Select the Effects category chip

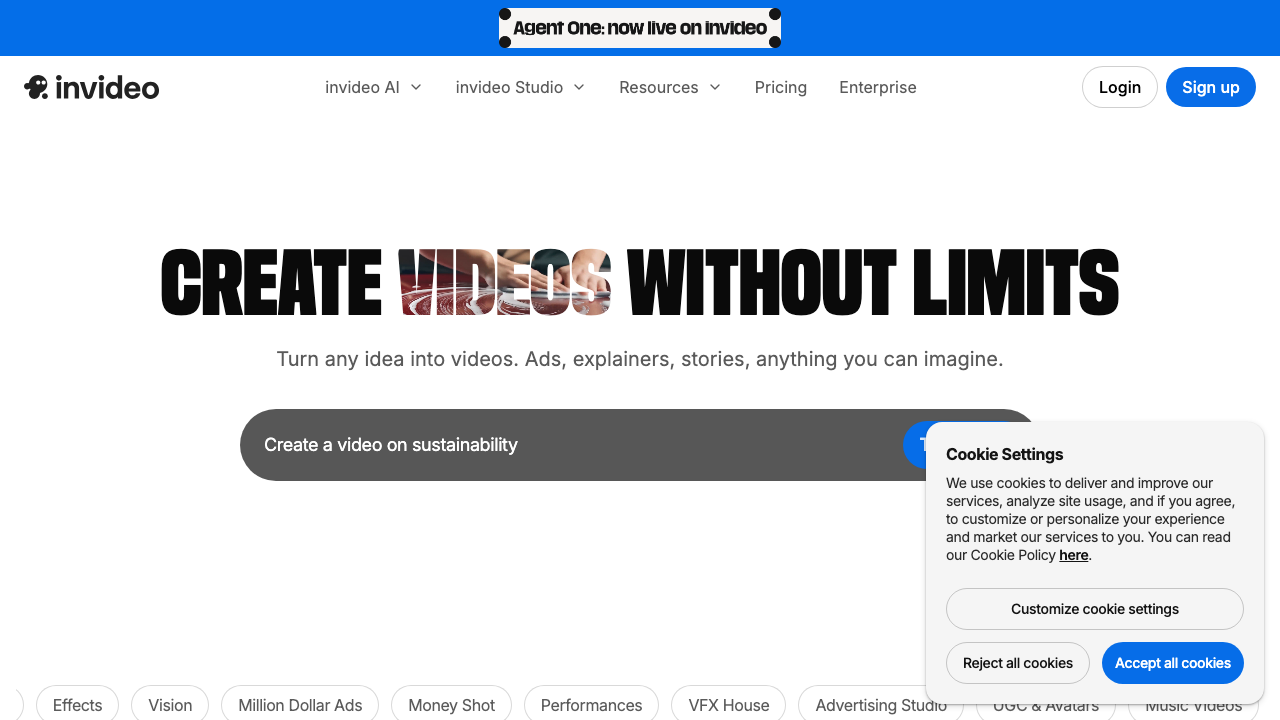tap(77, 704)
